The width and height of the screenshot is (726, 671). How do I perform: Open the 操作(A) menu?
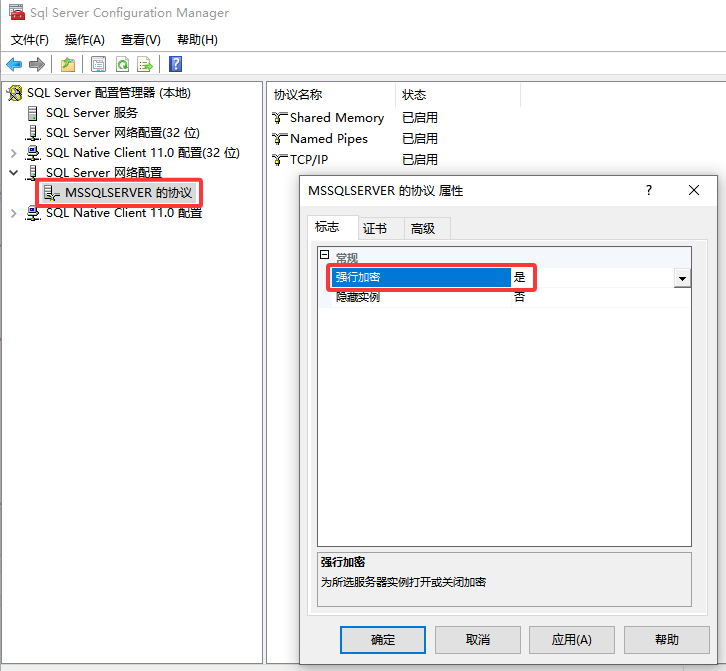click(x=84, y=40)
